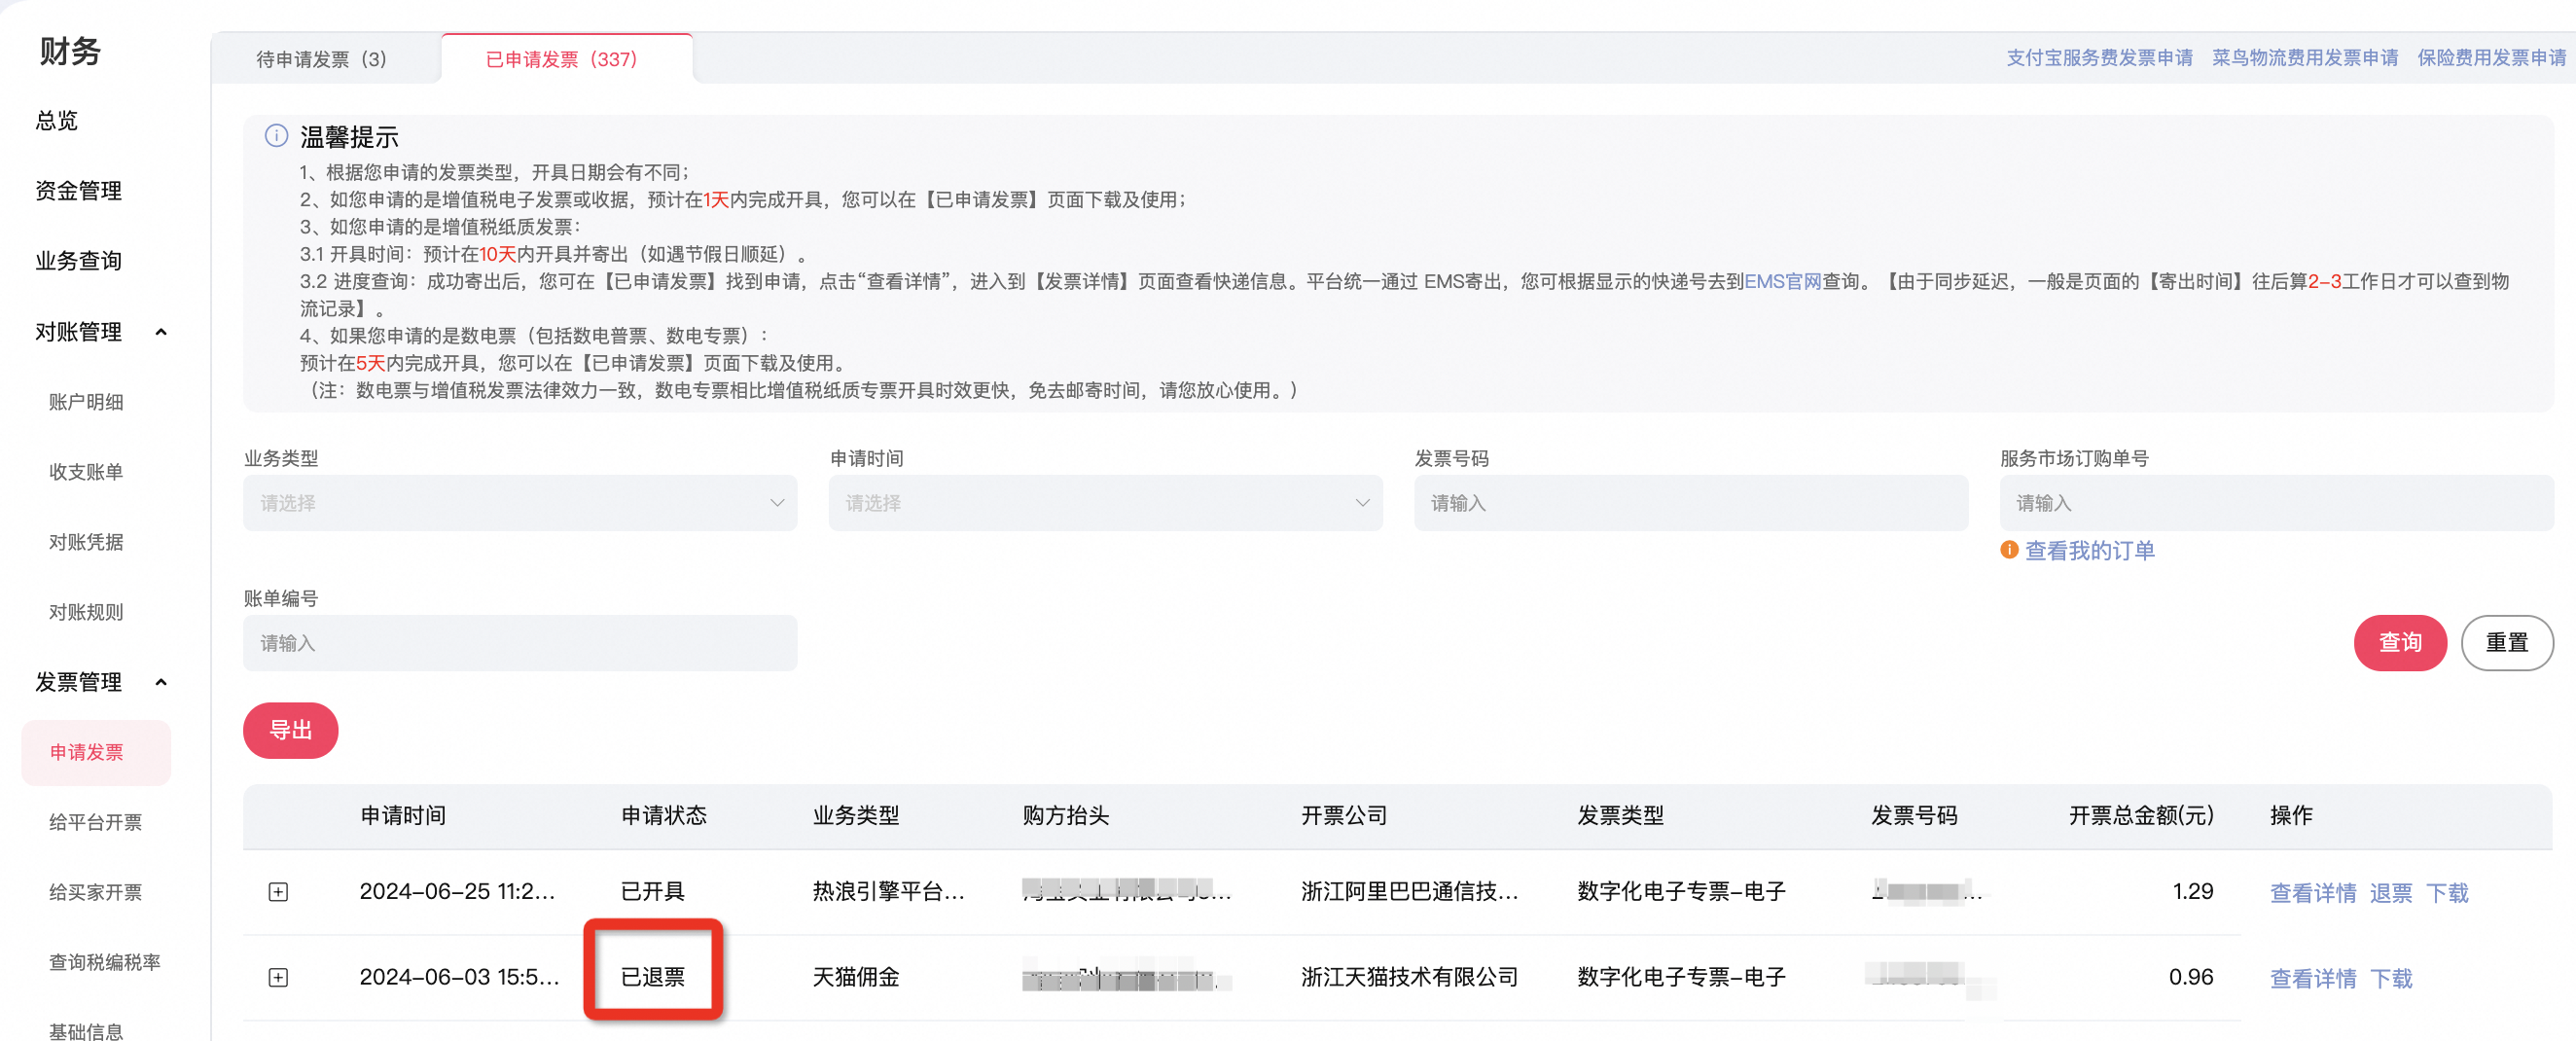Open 查询税编税率 page
The width and height of the screenshot is (2576, 1041).
pos(105,962)
